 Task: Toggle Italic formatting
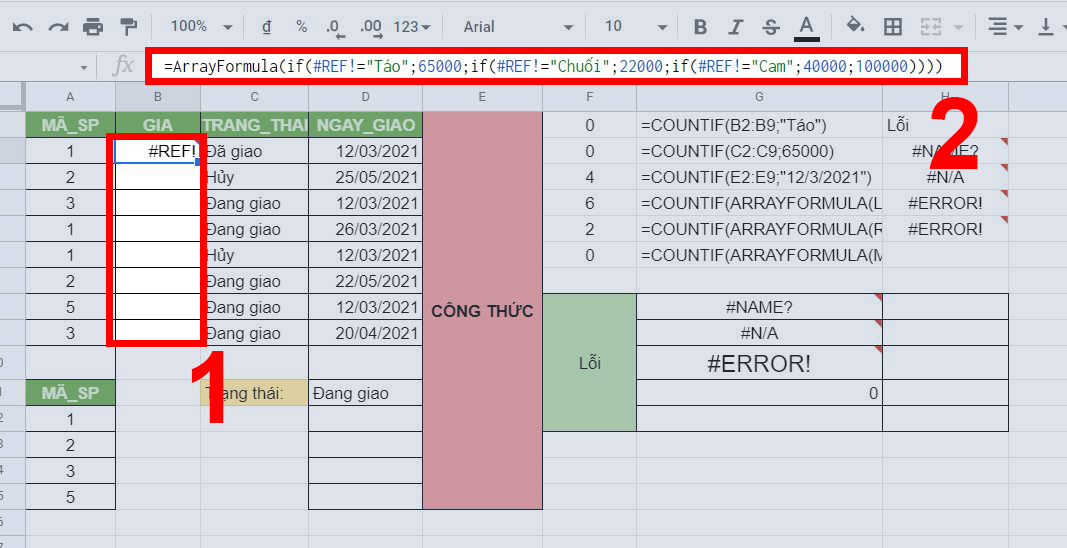click(x=735, y=27)
